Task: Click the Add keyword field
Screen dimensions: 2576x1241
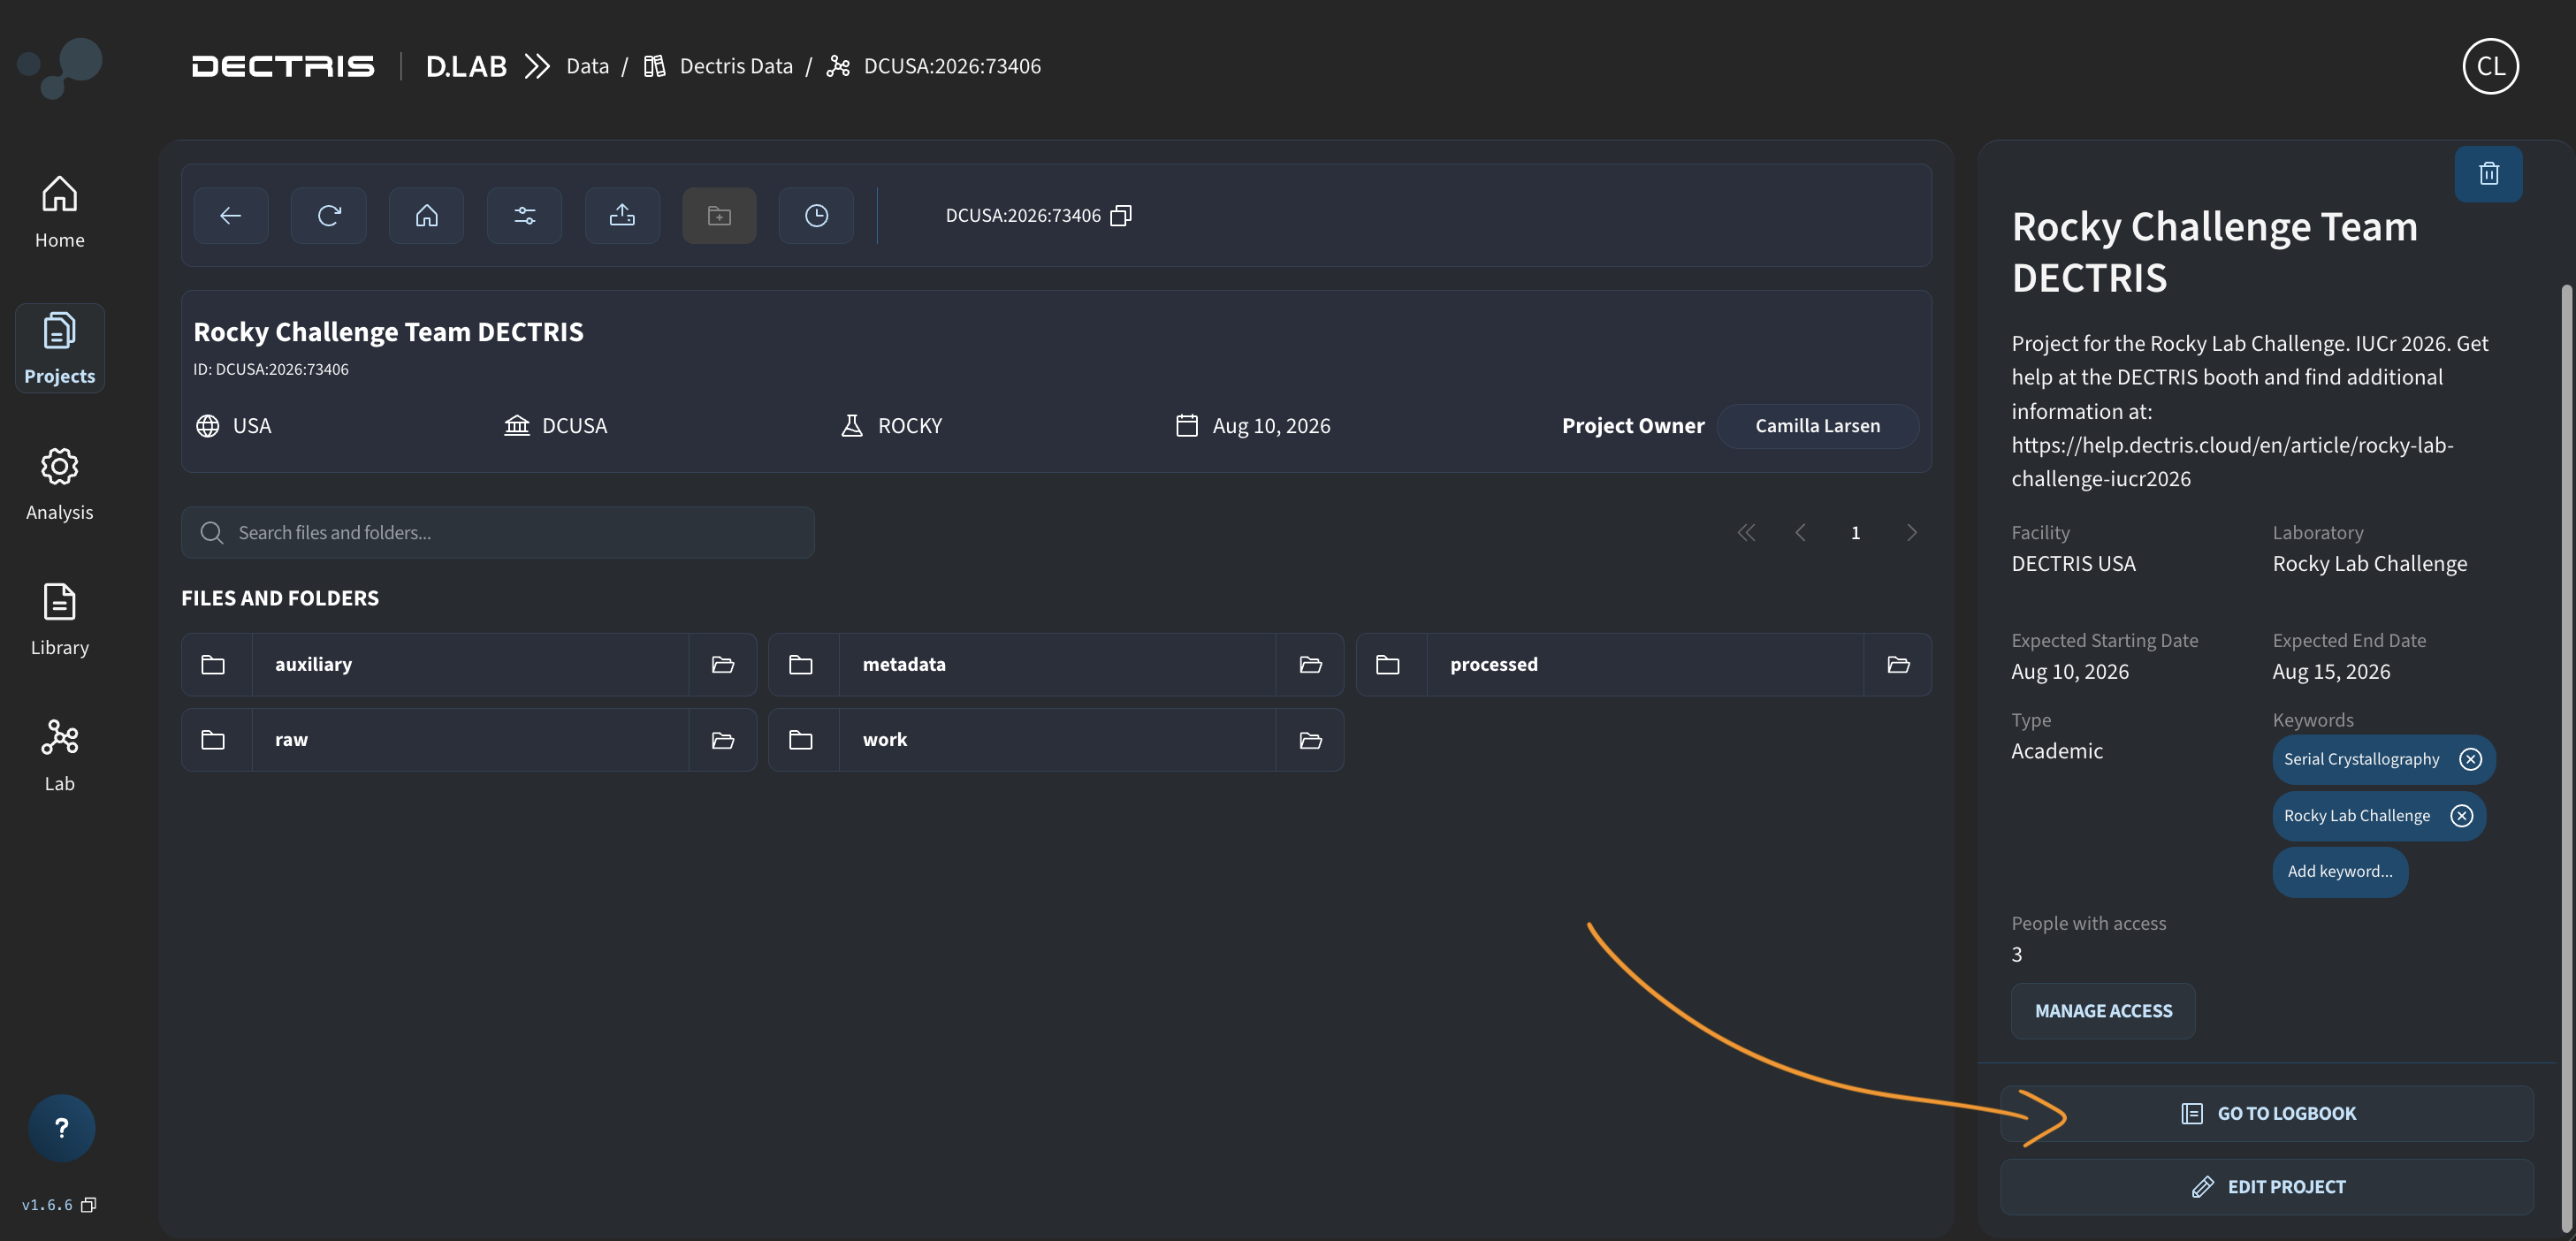Action: pyautogui.click(x=2340, y=872)
